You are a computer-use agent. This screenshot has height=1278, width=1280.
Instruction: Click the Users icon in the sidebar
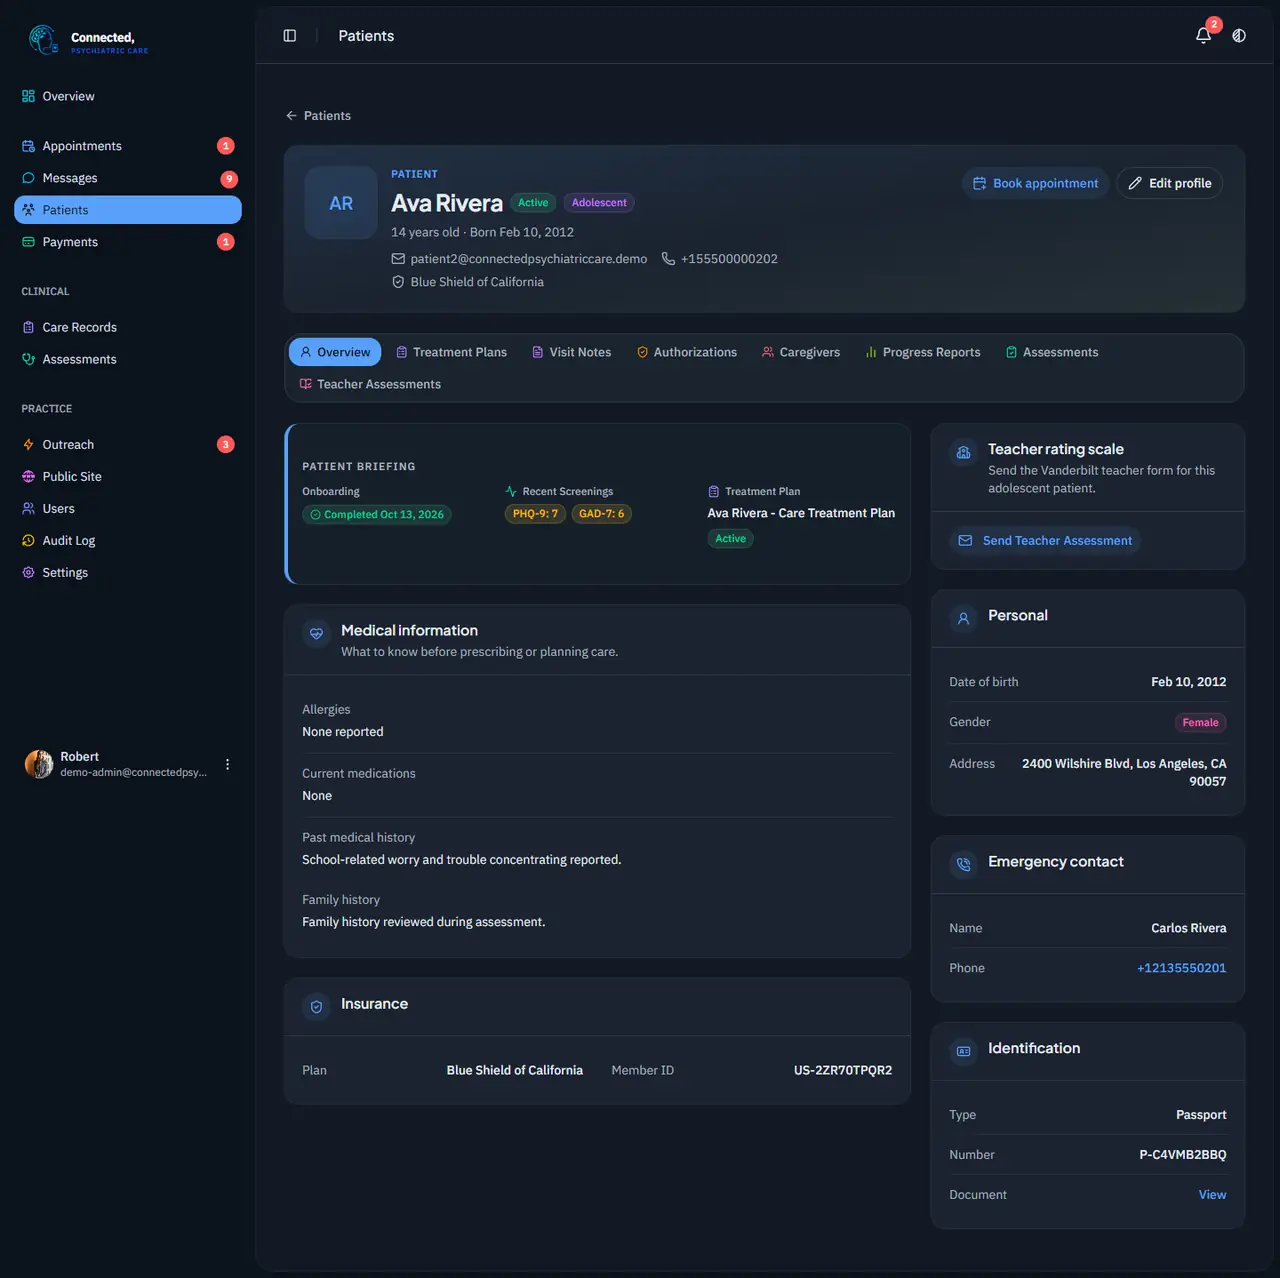coord(28,509)
